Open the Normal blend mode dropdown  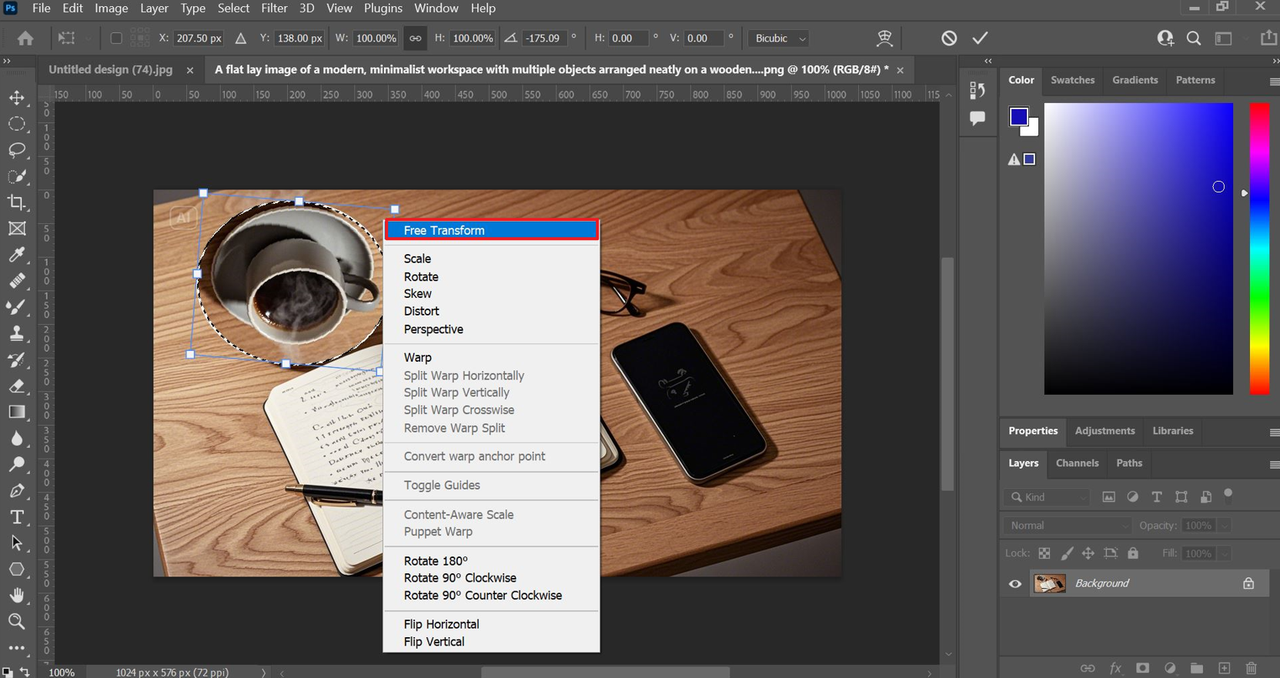pos(1067,525)
